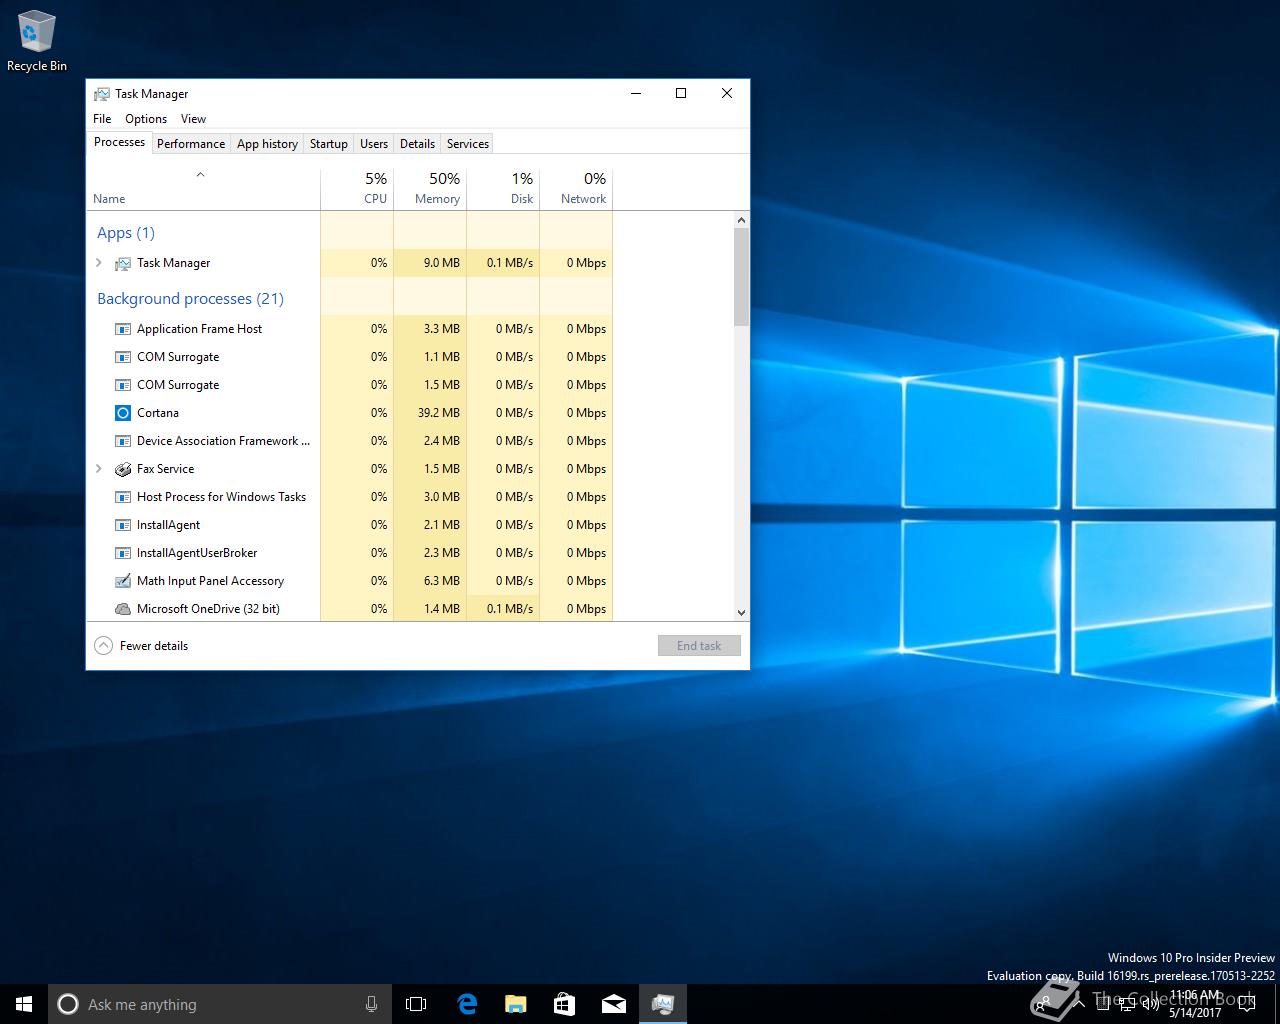
Task: Click the Cortana process icon
Action: 123,413
